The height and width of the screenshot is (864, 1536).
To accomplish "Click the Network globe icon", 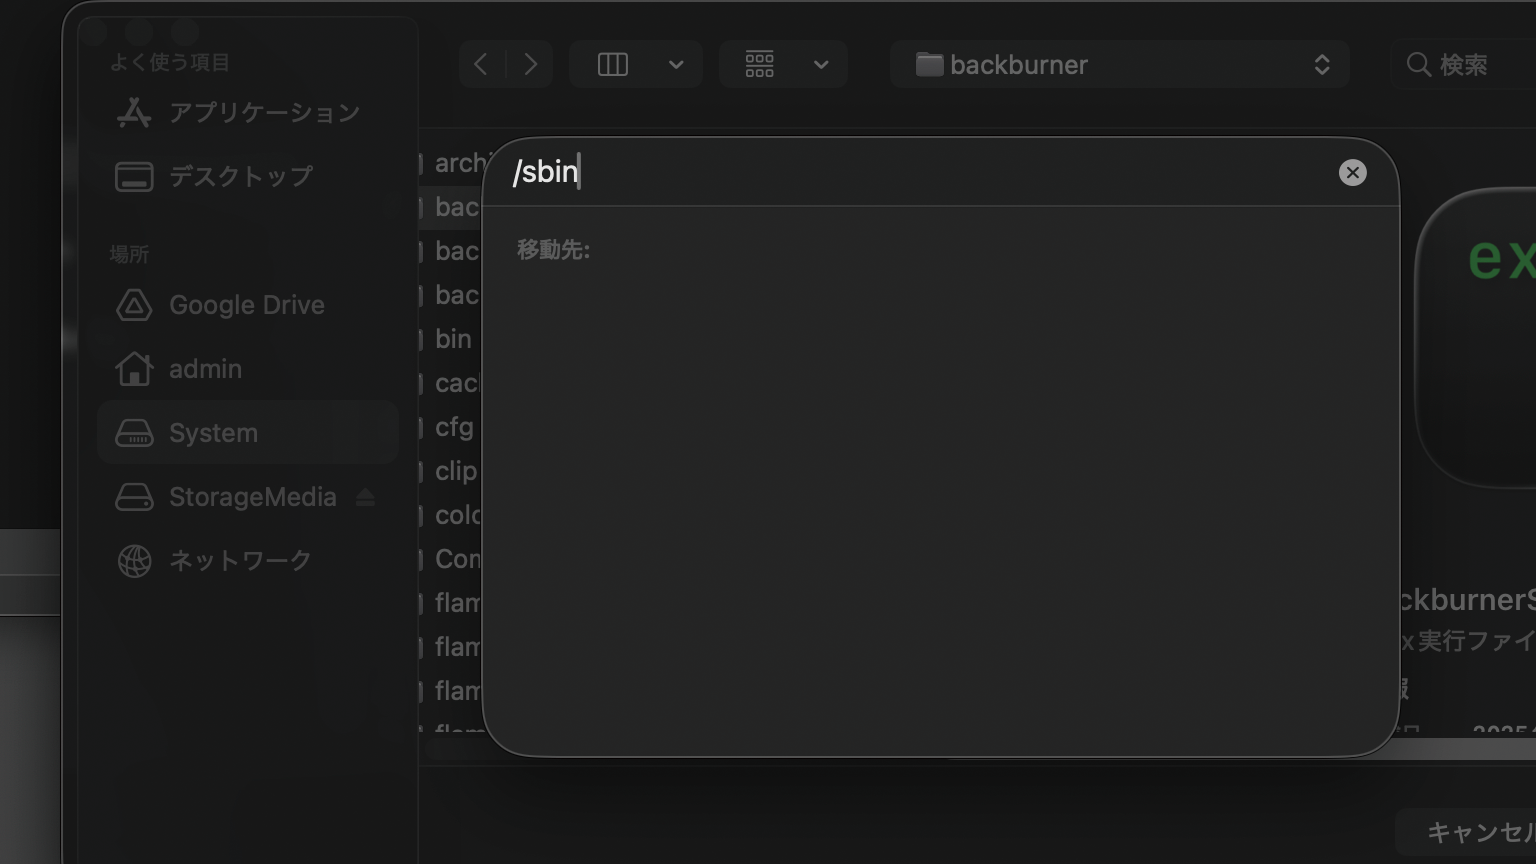I will (134, 561).
